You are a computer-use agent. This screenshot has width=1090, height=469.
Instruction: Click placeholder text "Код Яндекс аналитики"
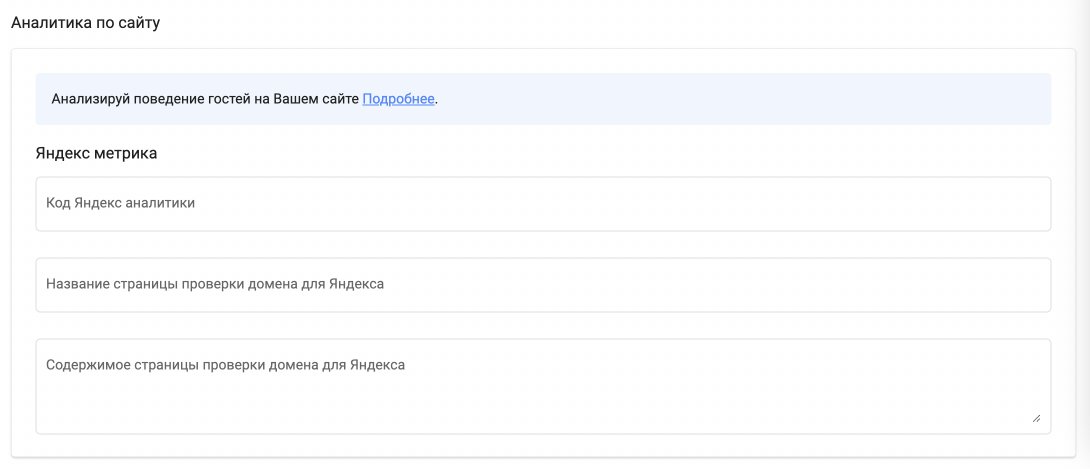click(120, 203)
